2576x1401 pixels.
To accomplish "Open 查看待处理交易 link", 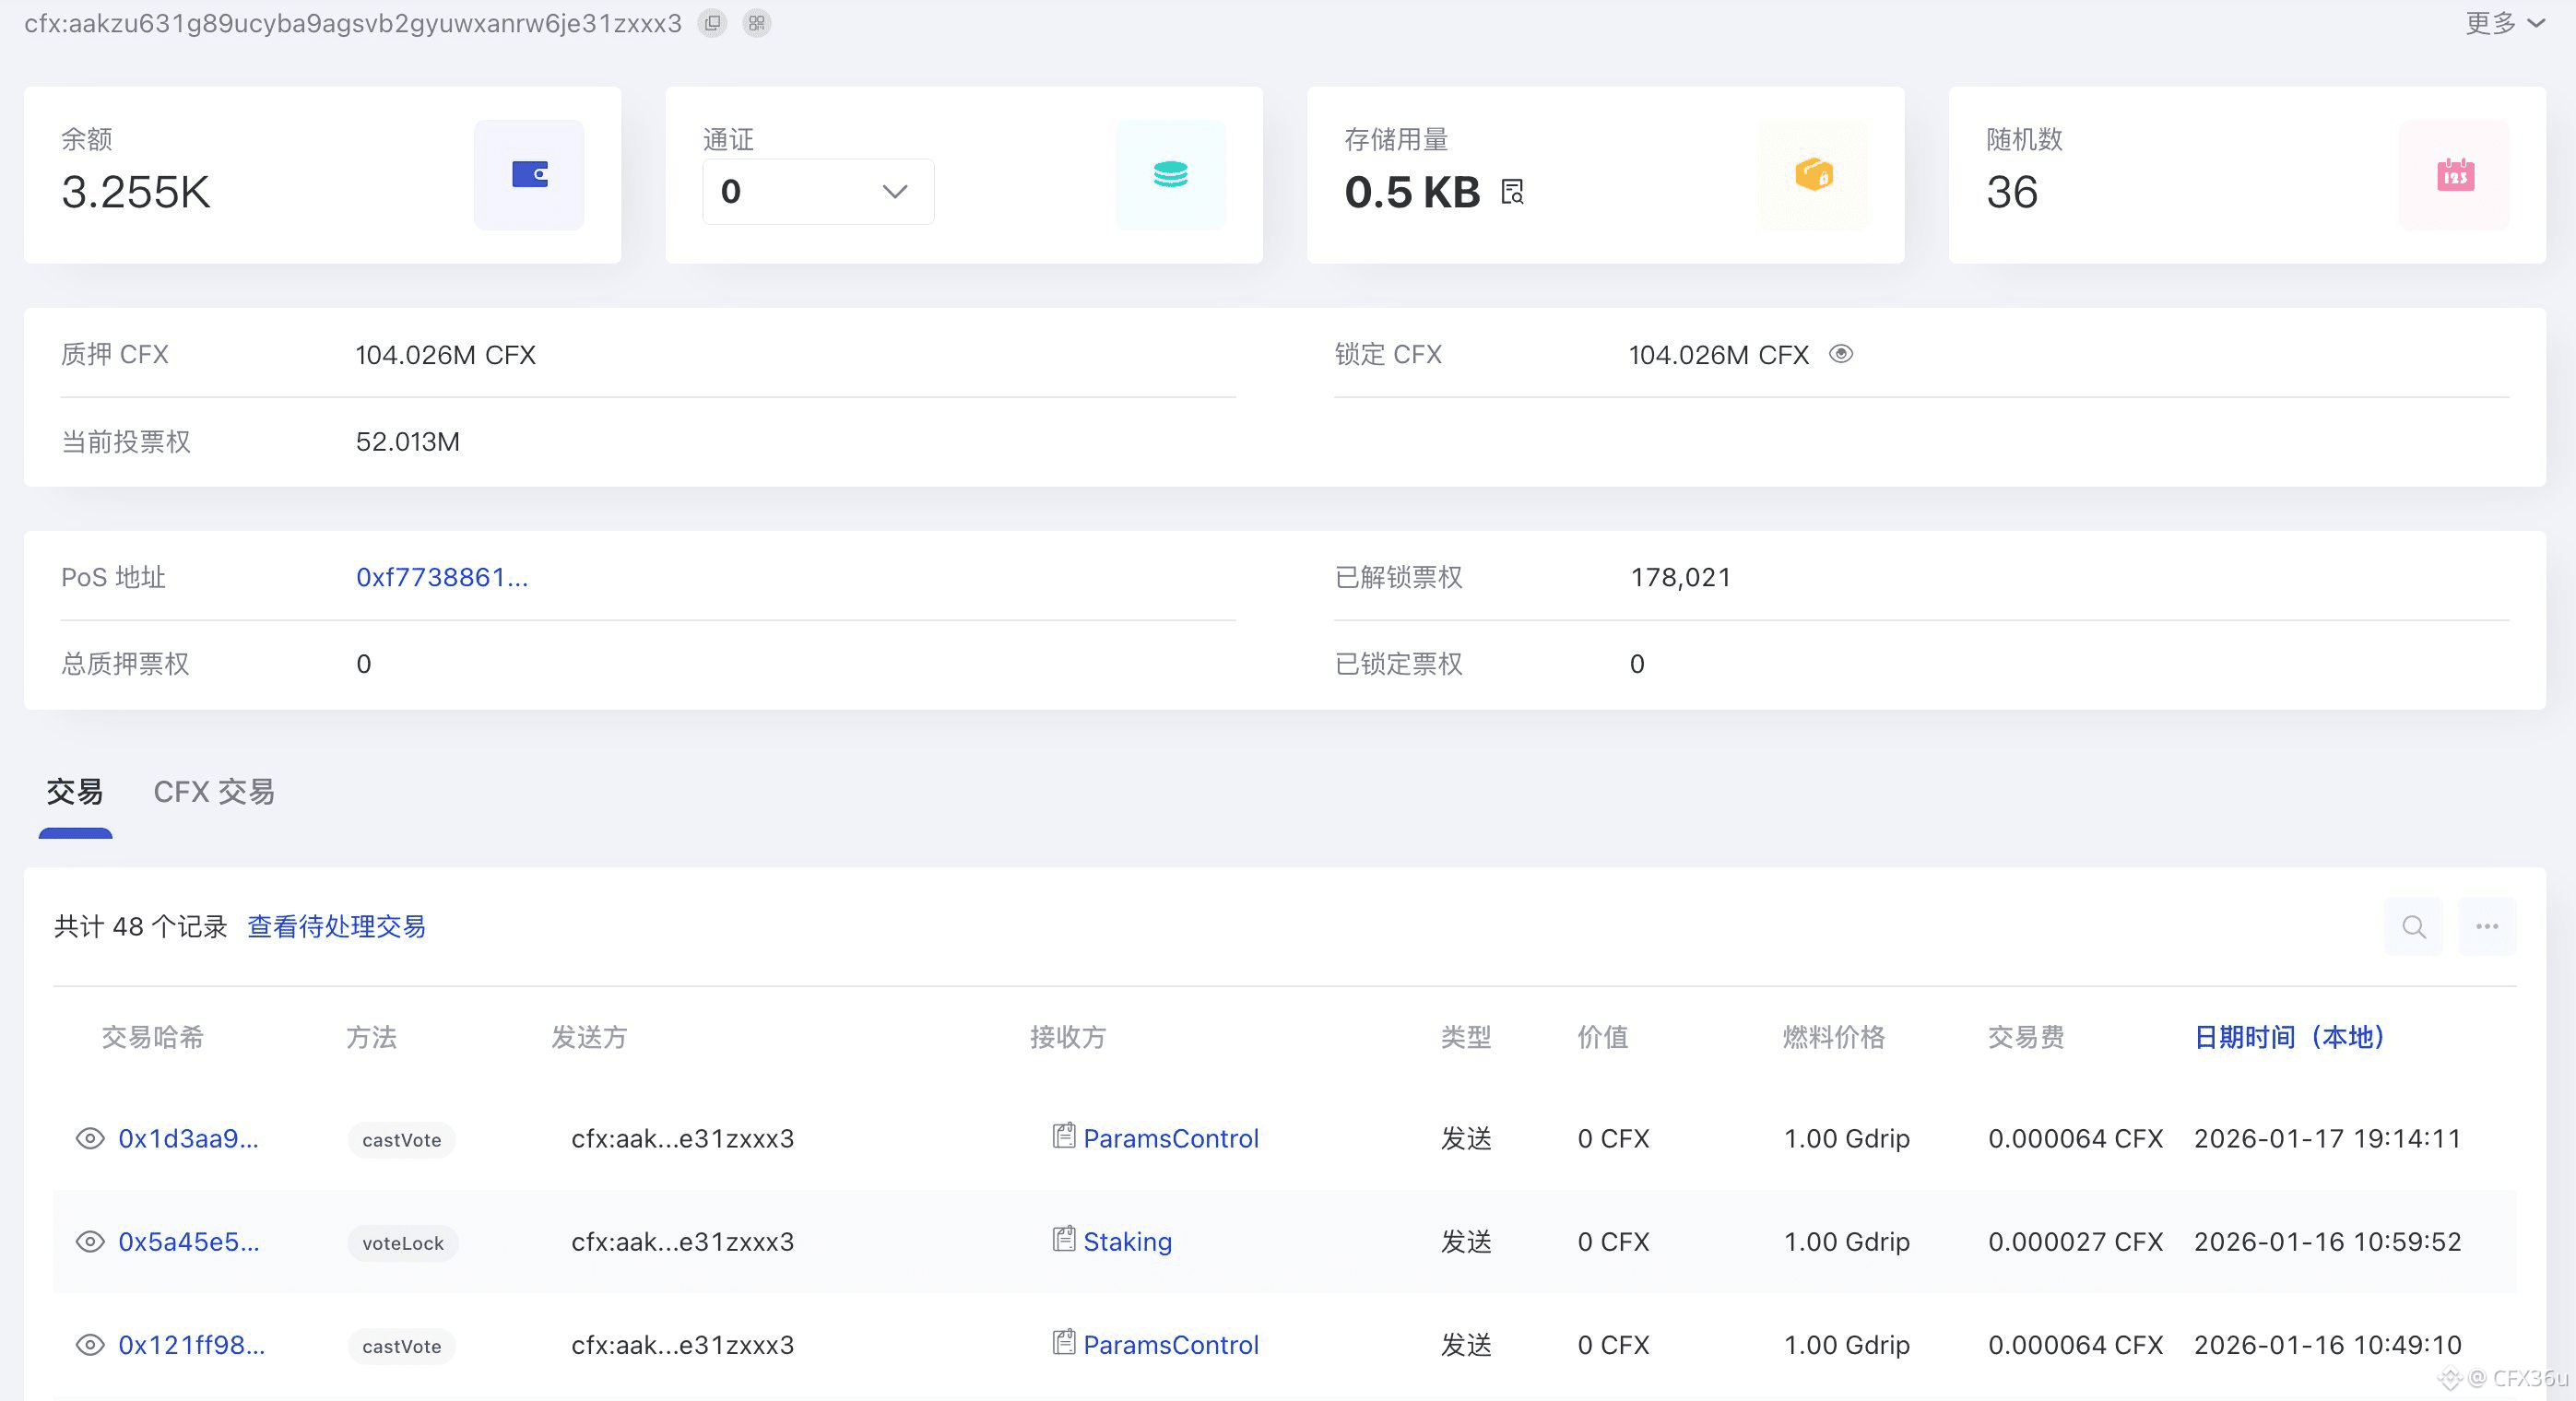I will (336, 927).
